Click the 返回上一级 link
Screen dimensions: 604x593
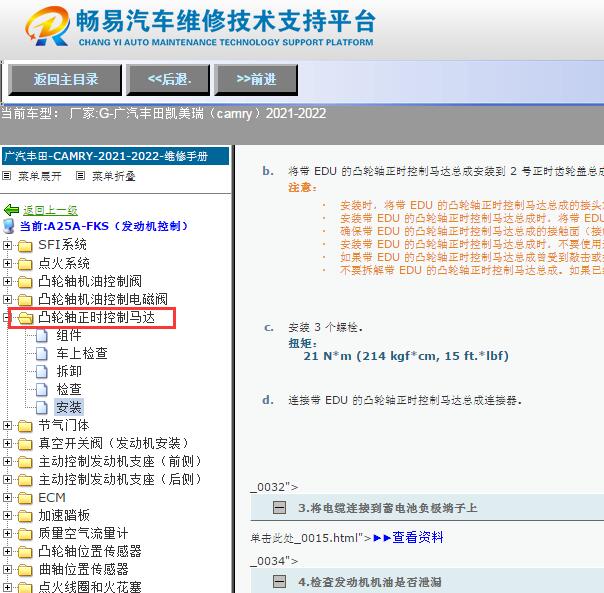pyautogui.click(x=50, y=210)
